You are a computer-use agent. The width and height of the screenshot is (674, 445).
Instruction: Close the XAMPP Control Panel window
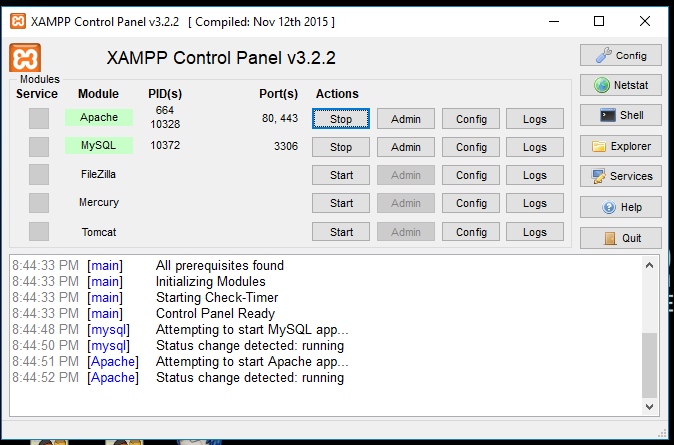[x=645, y=21]
